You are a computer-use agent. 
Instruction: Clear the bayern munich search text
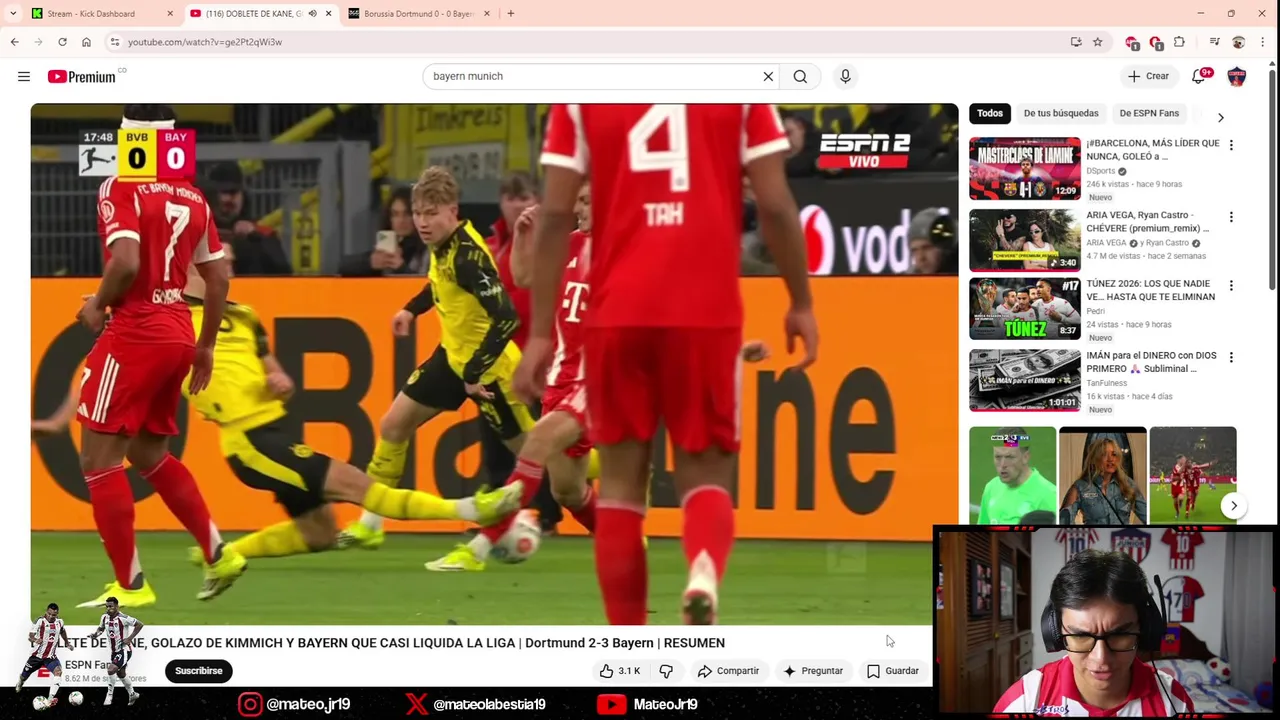[768, 76]
